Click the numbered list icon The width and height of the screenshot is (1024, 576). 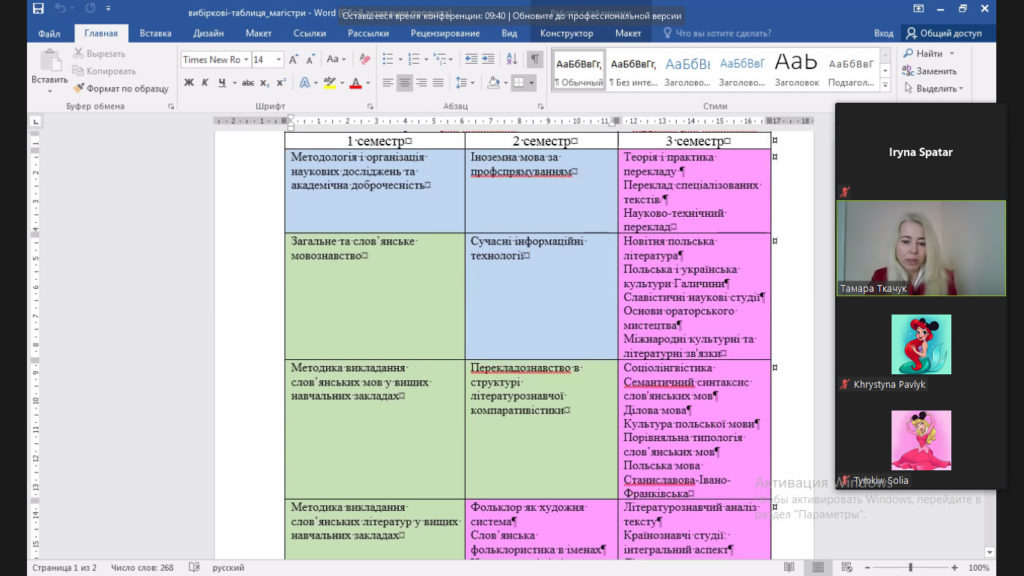(x=413, y=59)
